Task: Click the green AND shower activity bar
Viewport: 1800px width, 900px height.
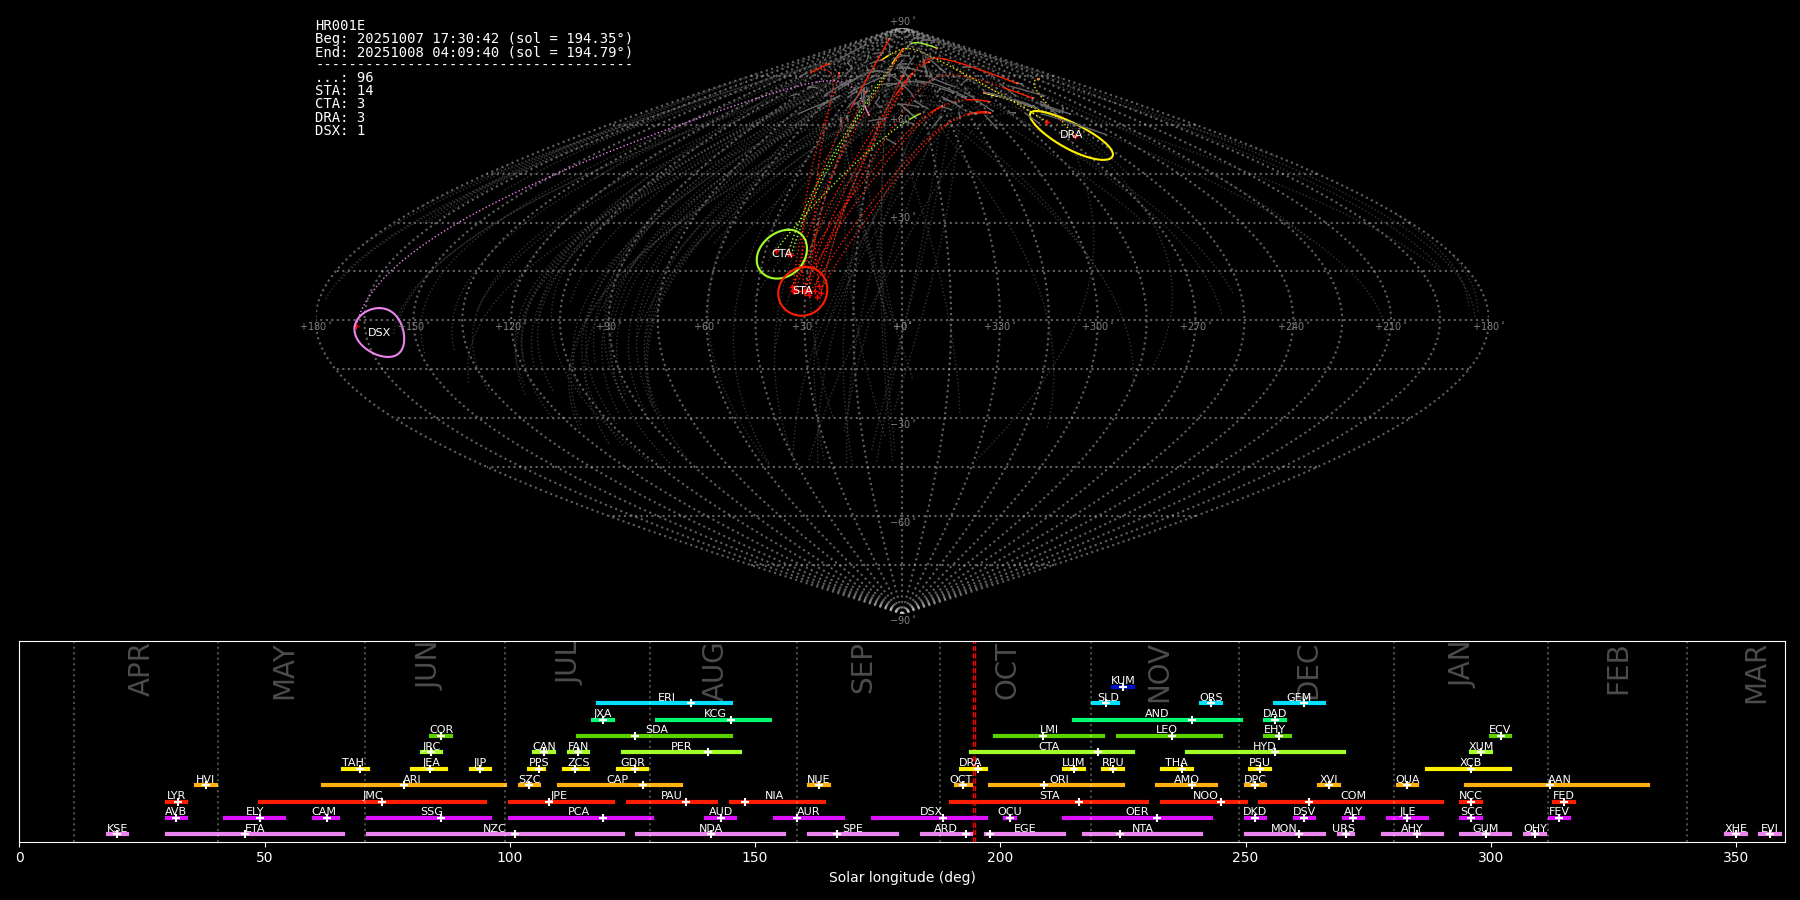Action: (x=1130, y=720)
